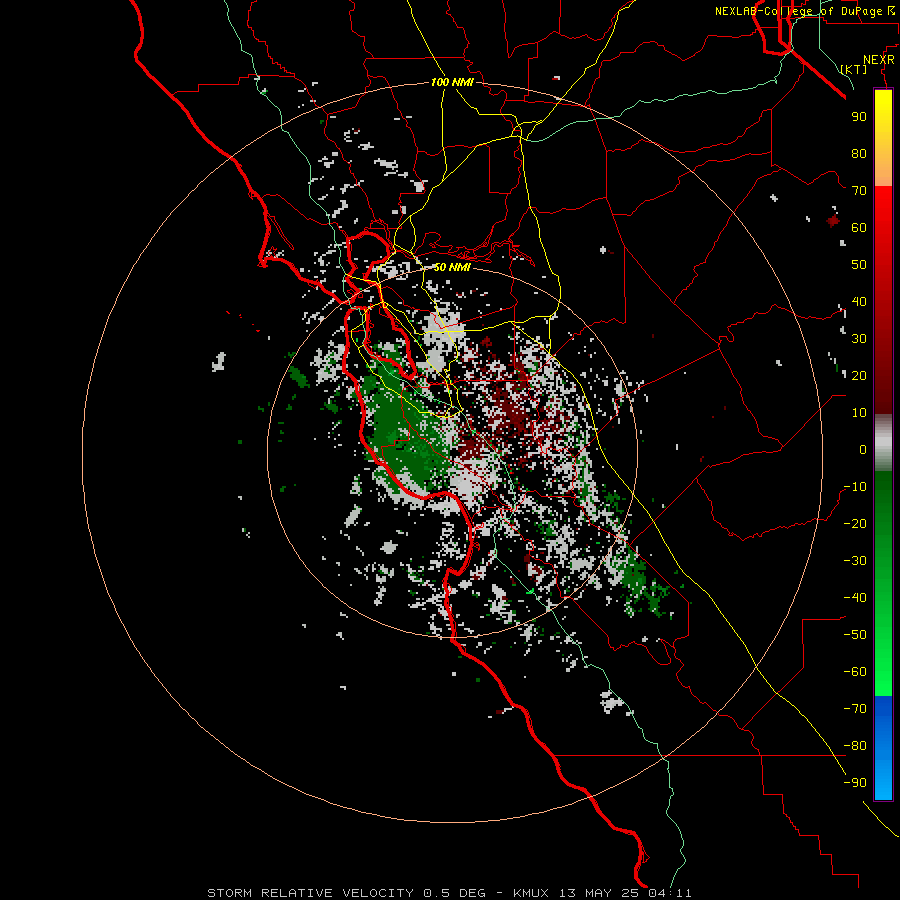Click the positive 20 value on the velocity scale
Image resolution: width=900 pixels, height=900 pixels.
tap(859, 375)
